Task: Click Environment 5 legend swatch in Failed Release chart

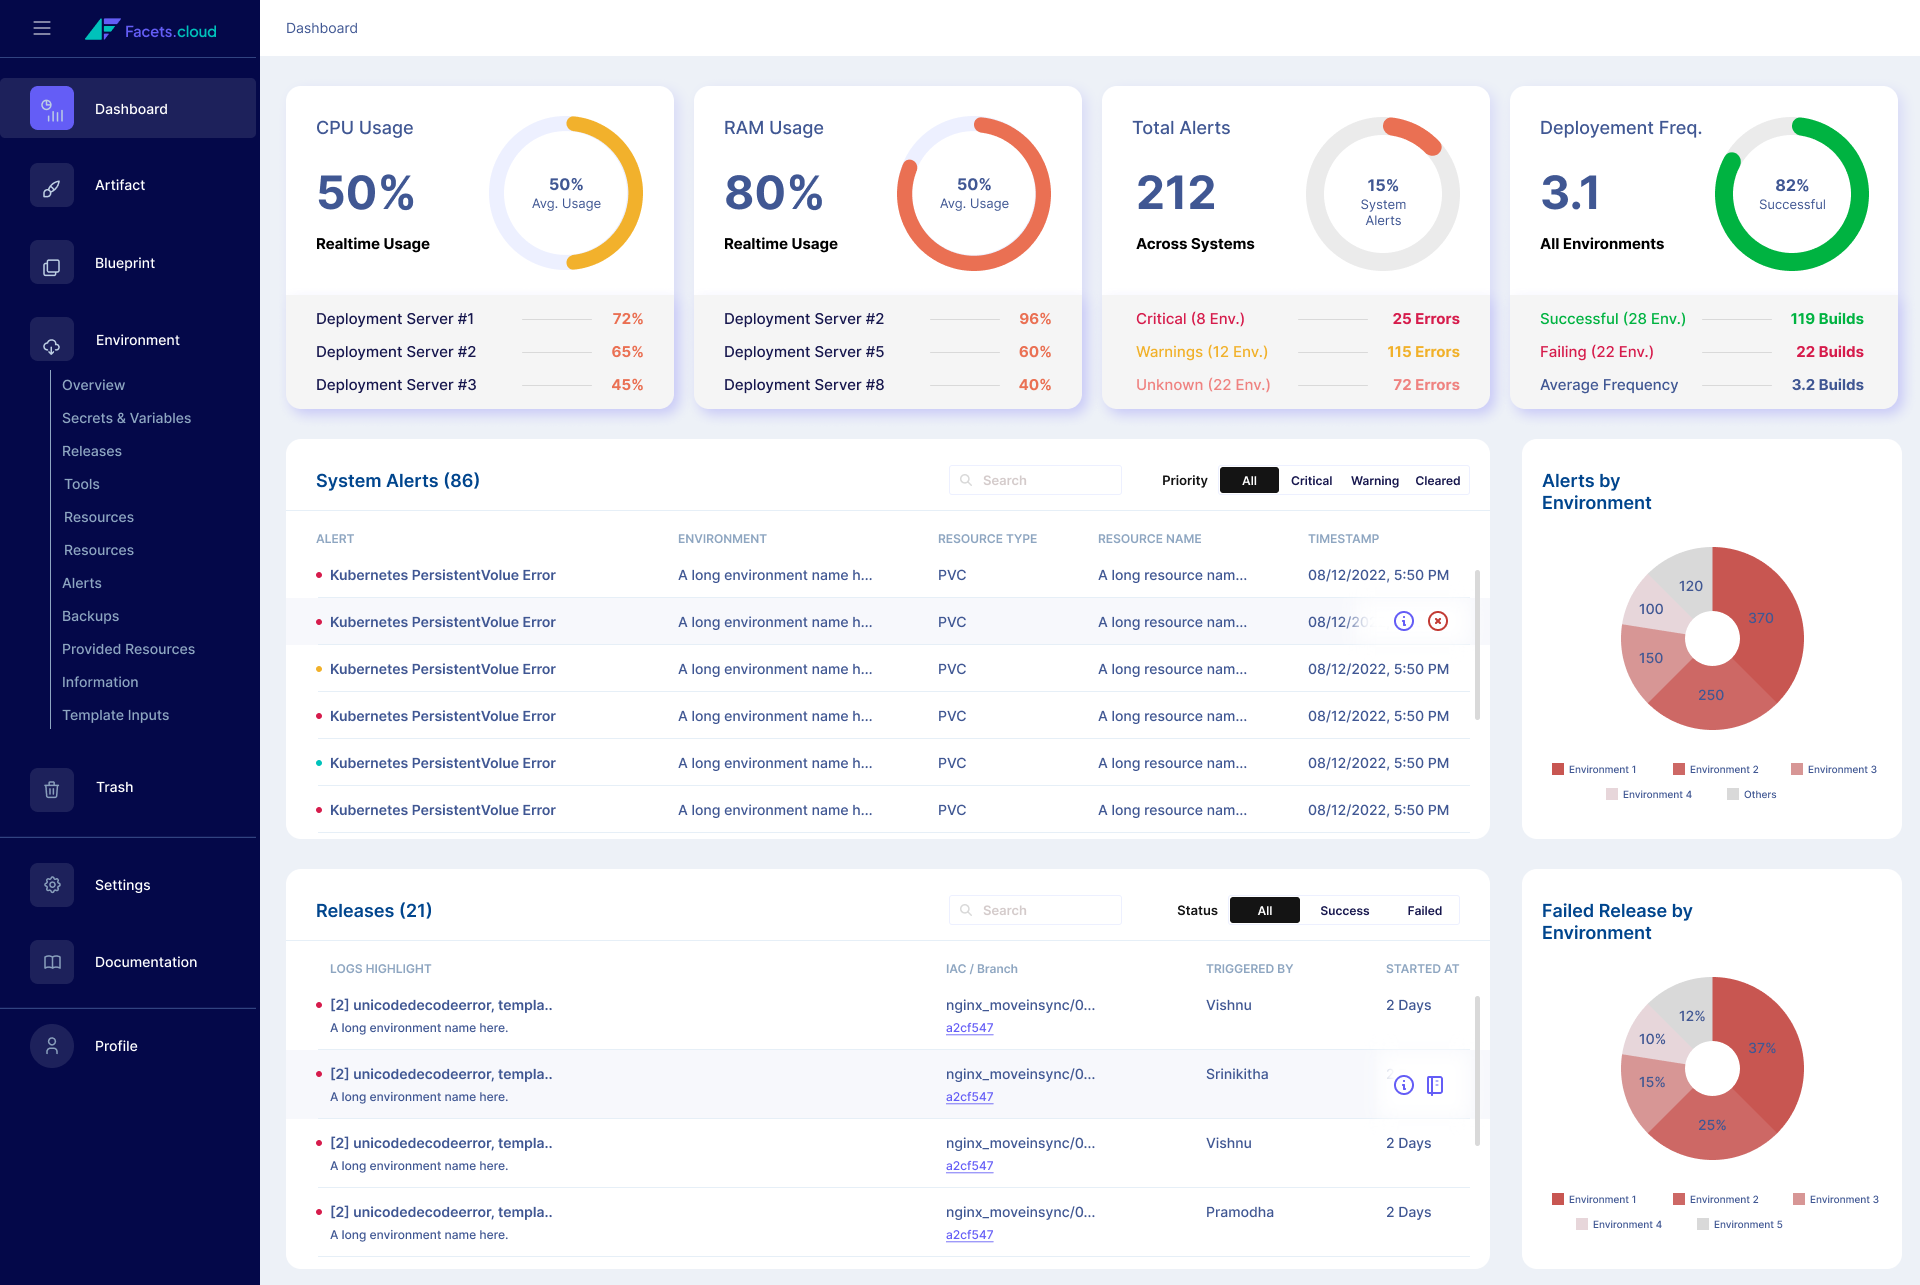Action: pyautogui.click(x=1703, y=1224)
